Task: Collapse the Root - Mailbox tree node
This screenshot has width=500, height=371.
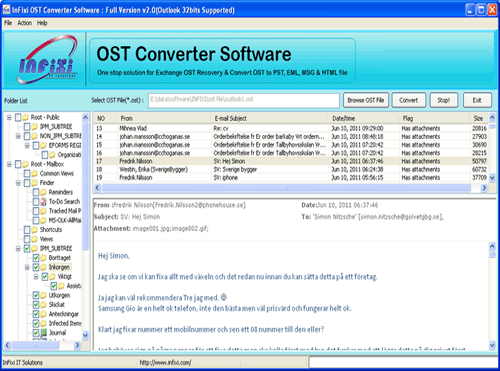Action: click(9, 164)
